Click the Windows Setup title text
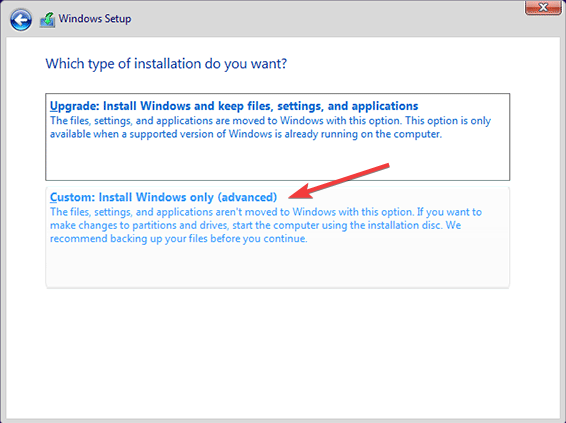 click(95, 19)
